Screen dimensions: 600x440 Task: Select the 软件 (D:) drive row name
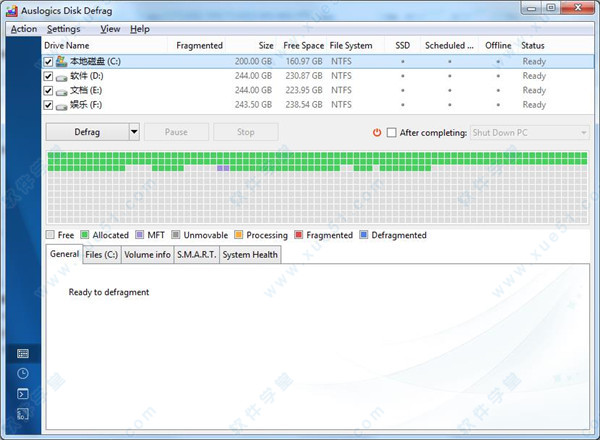tap(86, 76)
